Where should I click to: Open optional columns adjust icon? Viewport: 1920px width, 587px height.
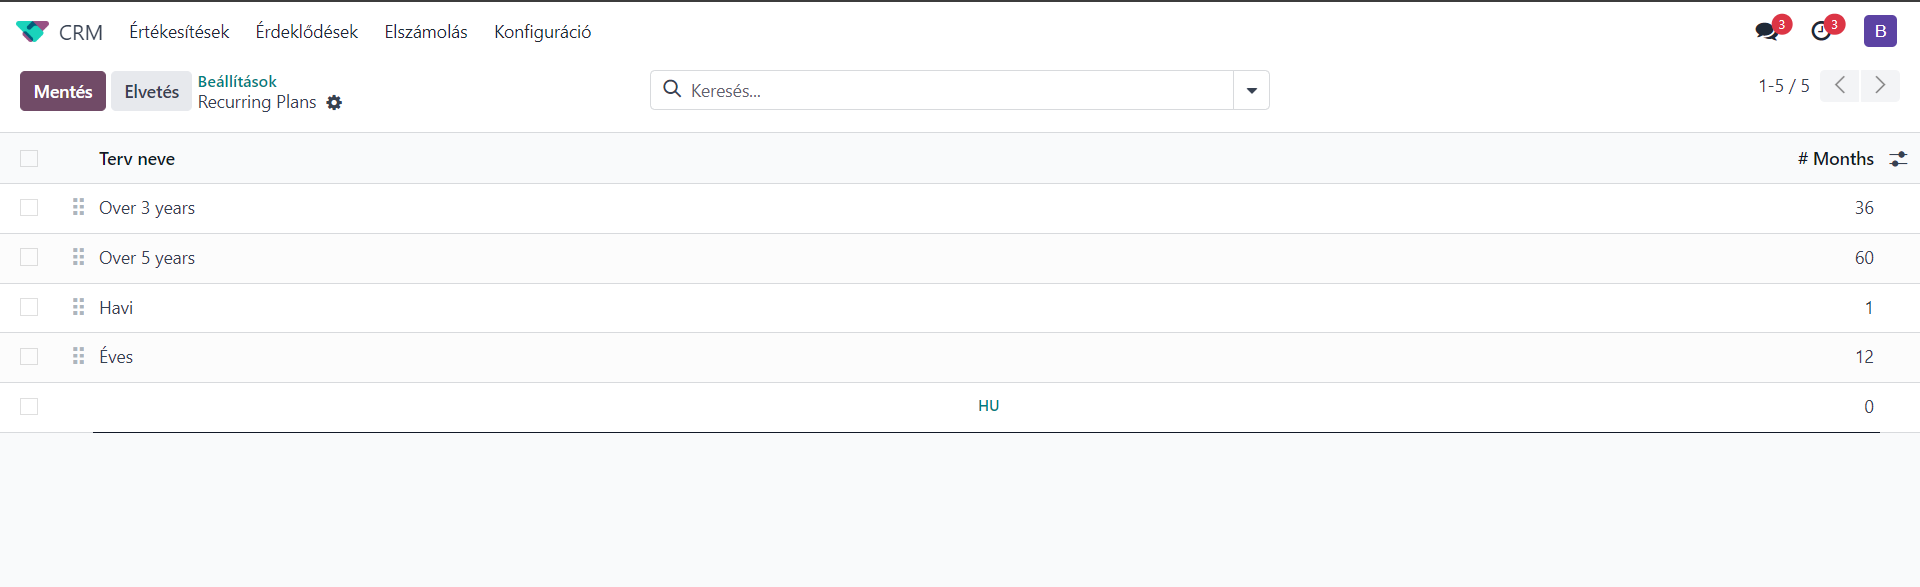pyautogui.click(x=1898, y=159)
